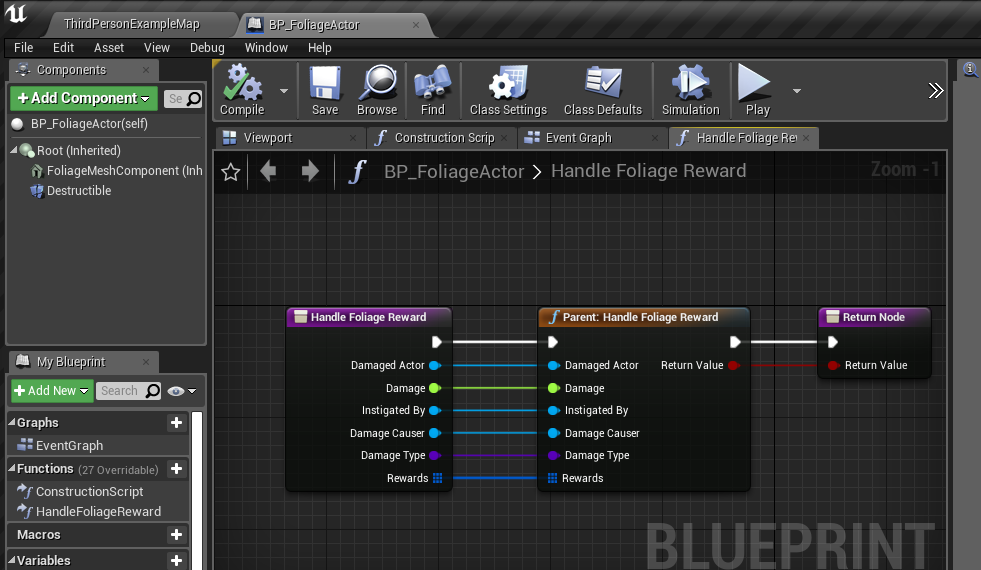Open Class Settings from toolbar
Screen dimensions: 981x570
(x=508, y=85)
